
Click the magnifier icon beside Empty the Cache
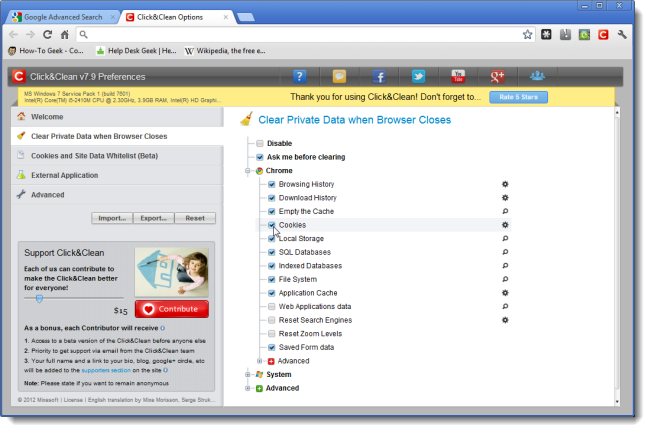tap(505, 211)
